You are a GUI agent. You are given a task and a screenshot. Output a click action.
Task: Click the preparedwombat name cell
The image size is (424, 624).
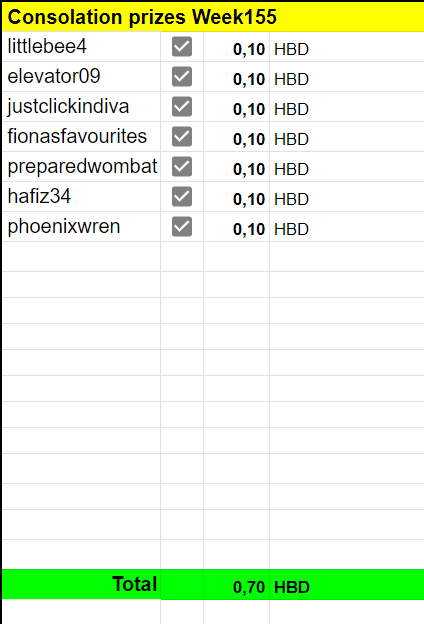[81, 166]
